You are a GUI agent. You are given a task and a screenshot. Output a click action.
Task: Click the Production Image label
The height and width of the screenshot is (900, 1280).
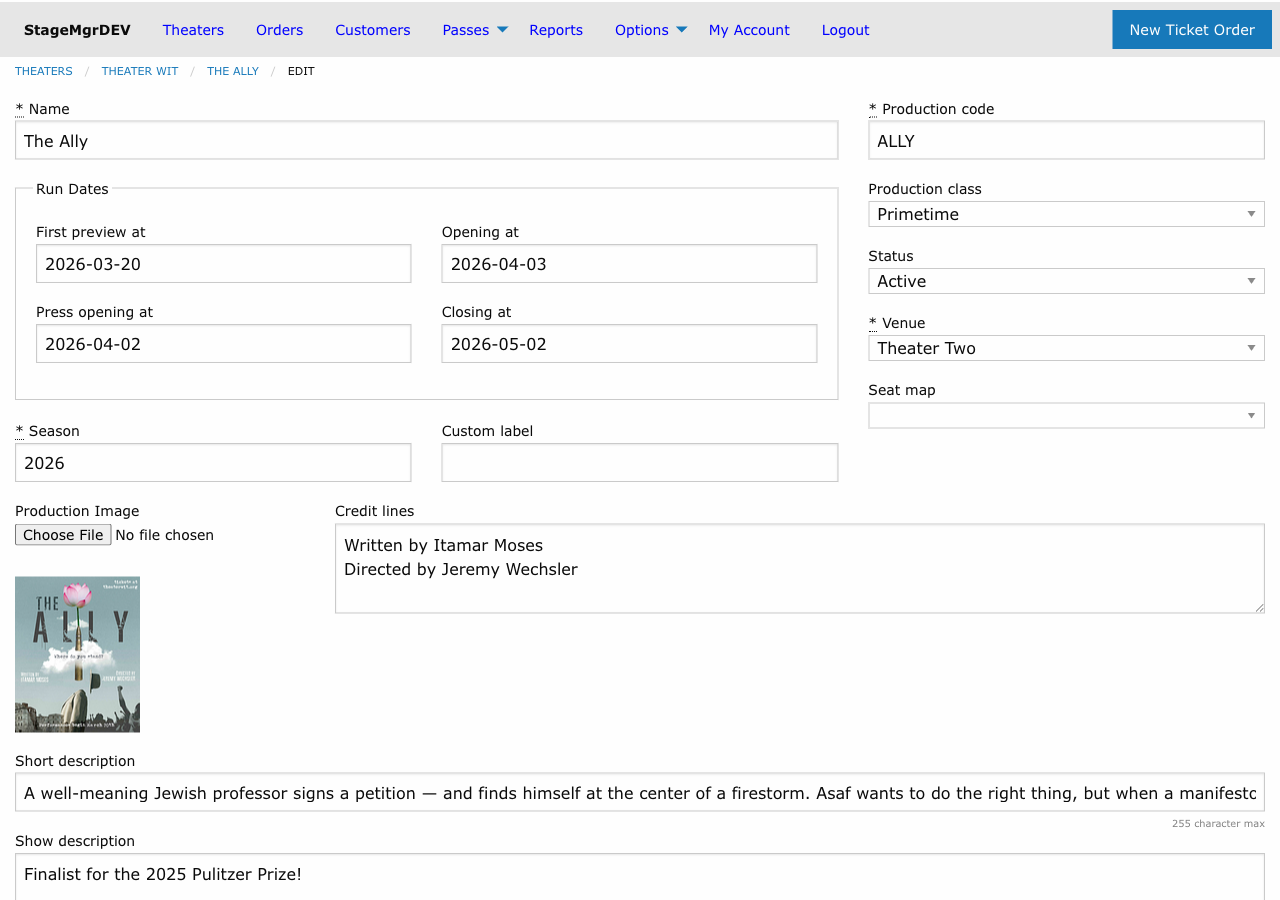click(77, 511)
